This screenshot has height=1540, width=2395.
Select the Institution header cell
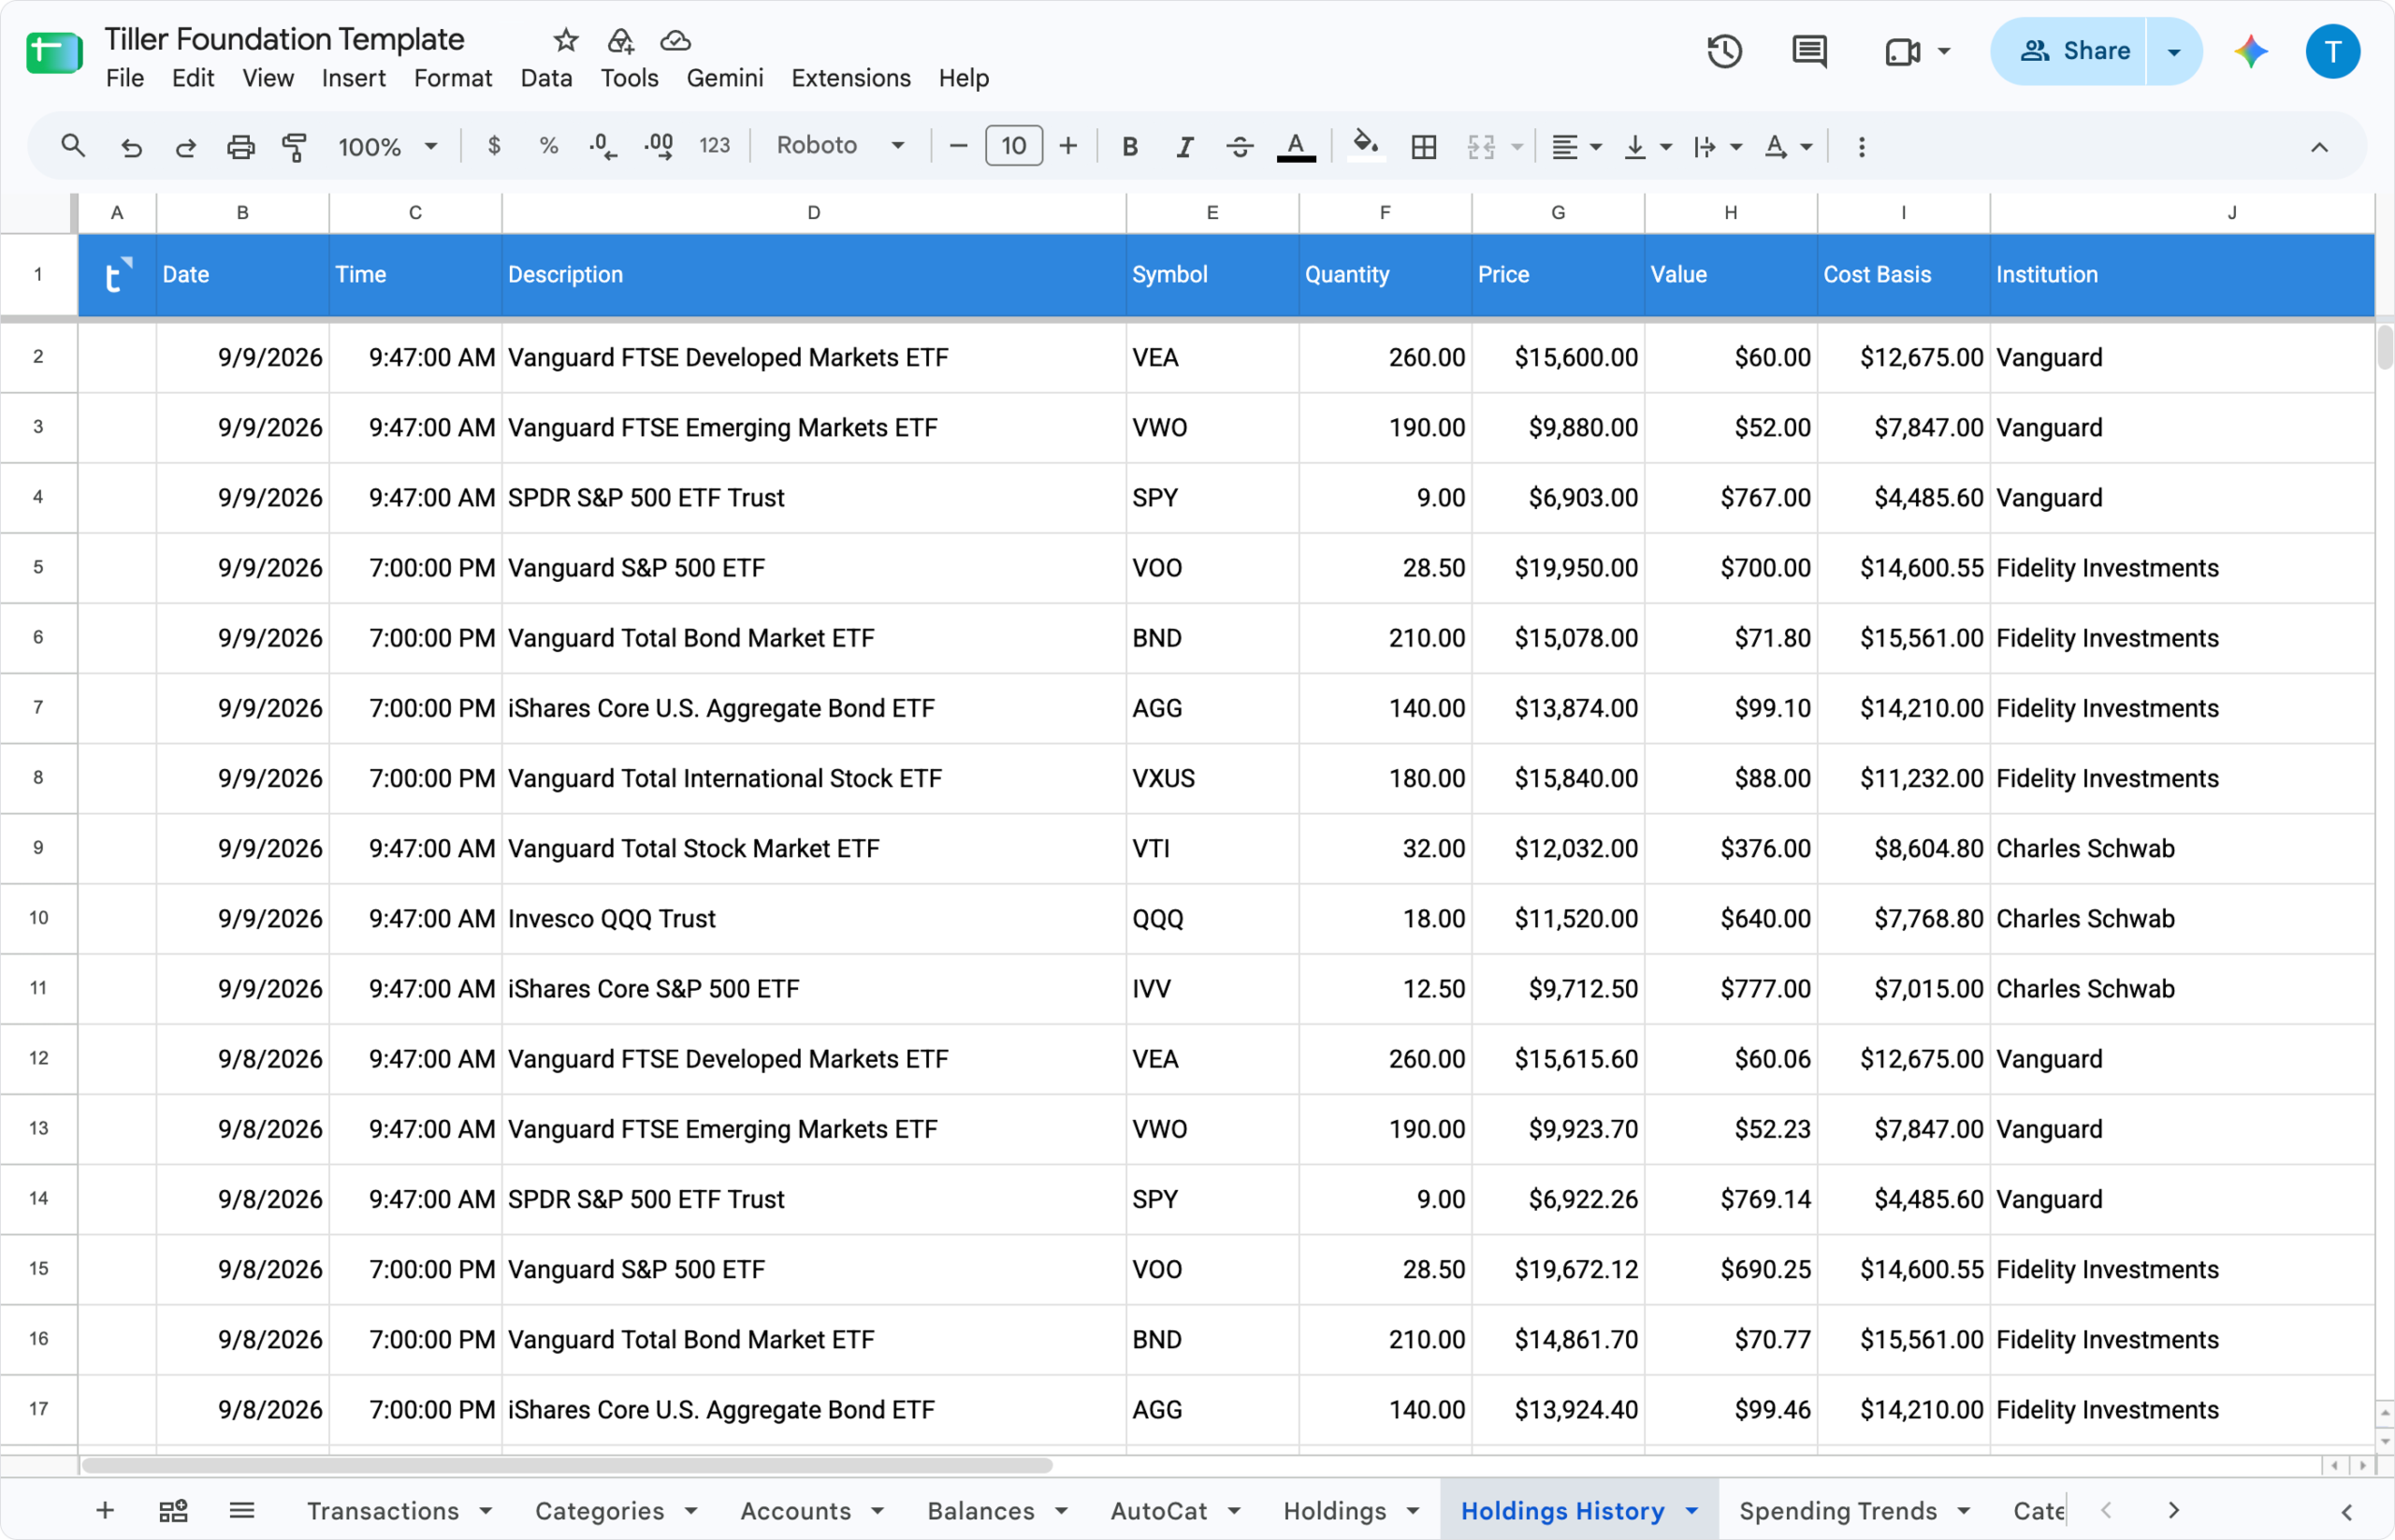coord(2182,274)
